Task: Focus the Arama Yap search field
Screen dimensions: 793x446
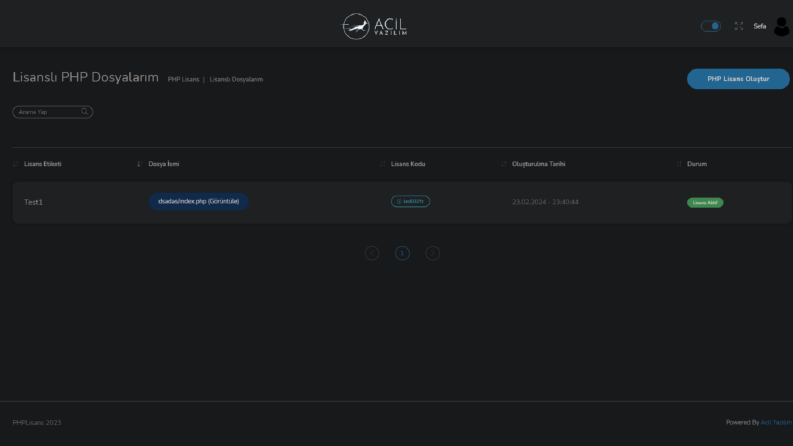Action: [53, 112]
